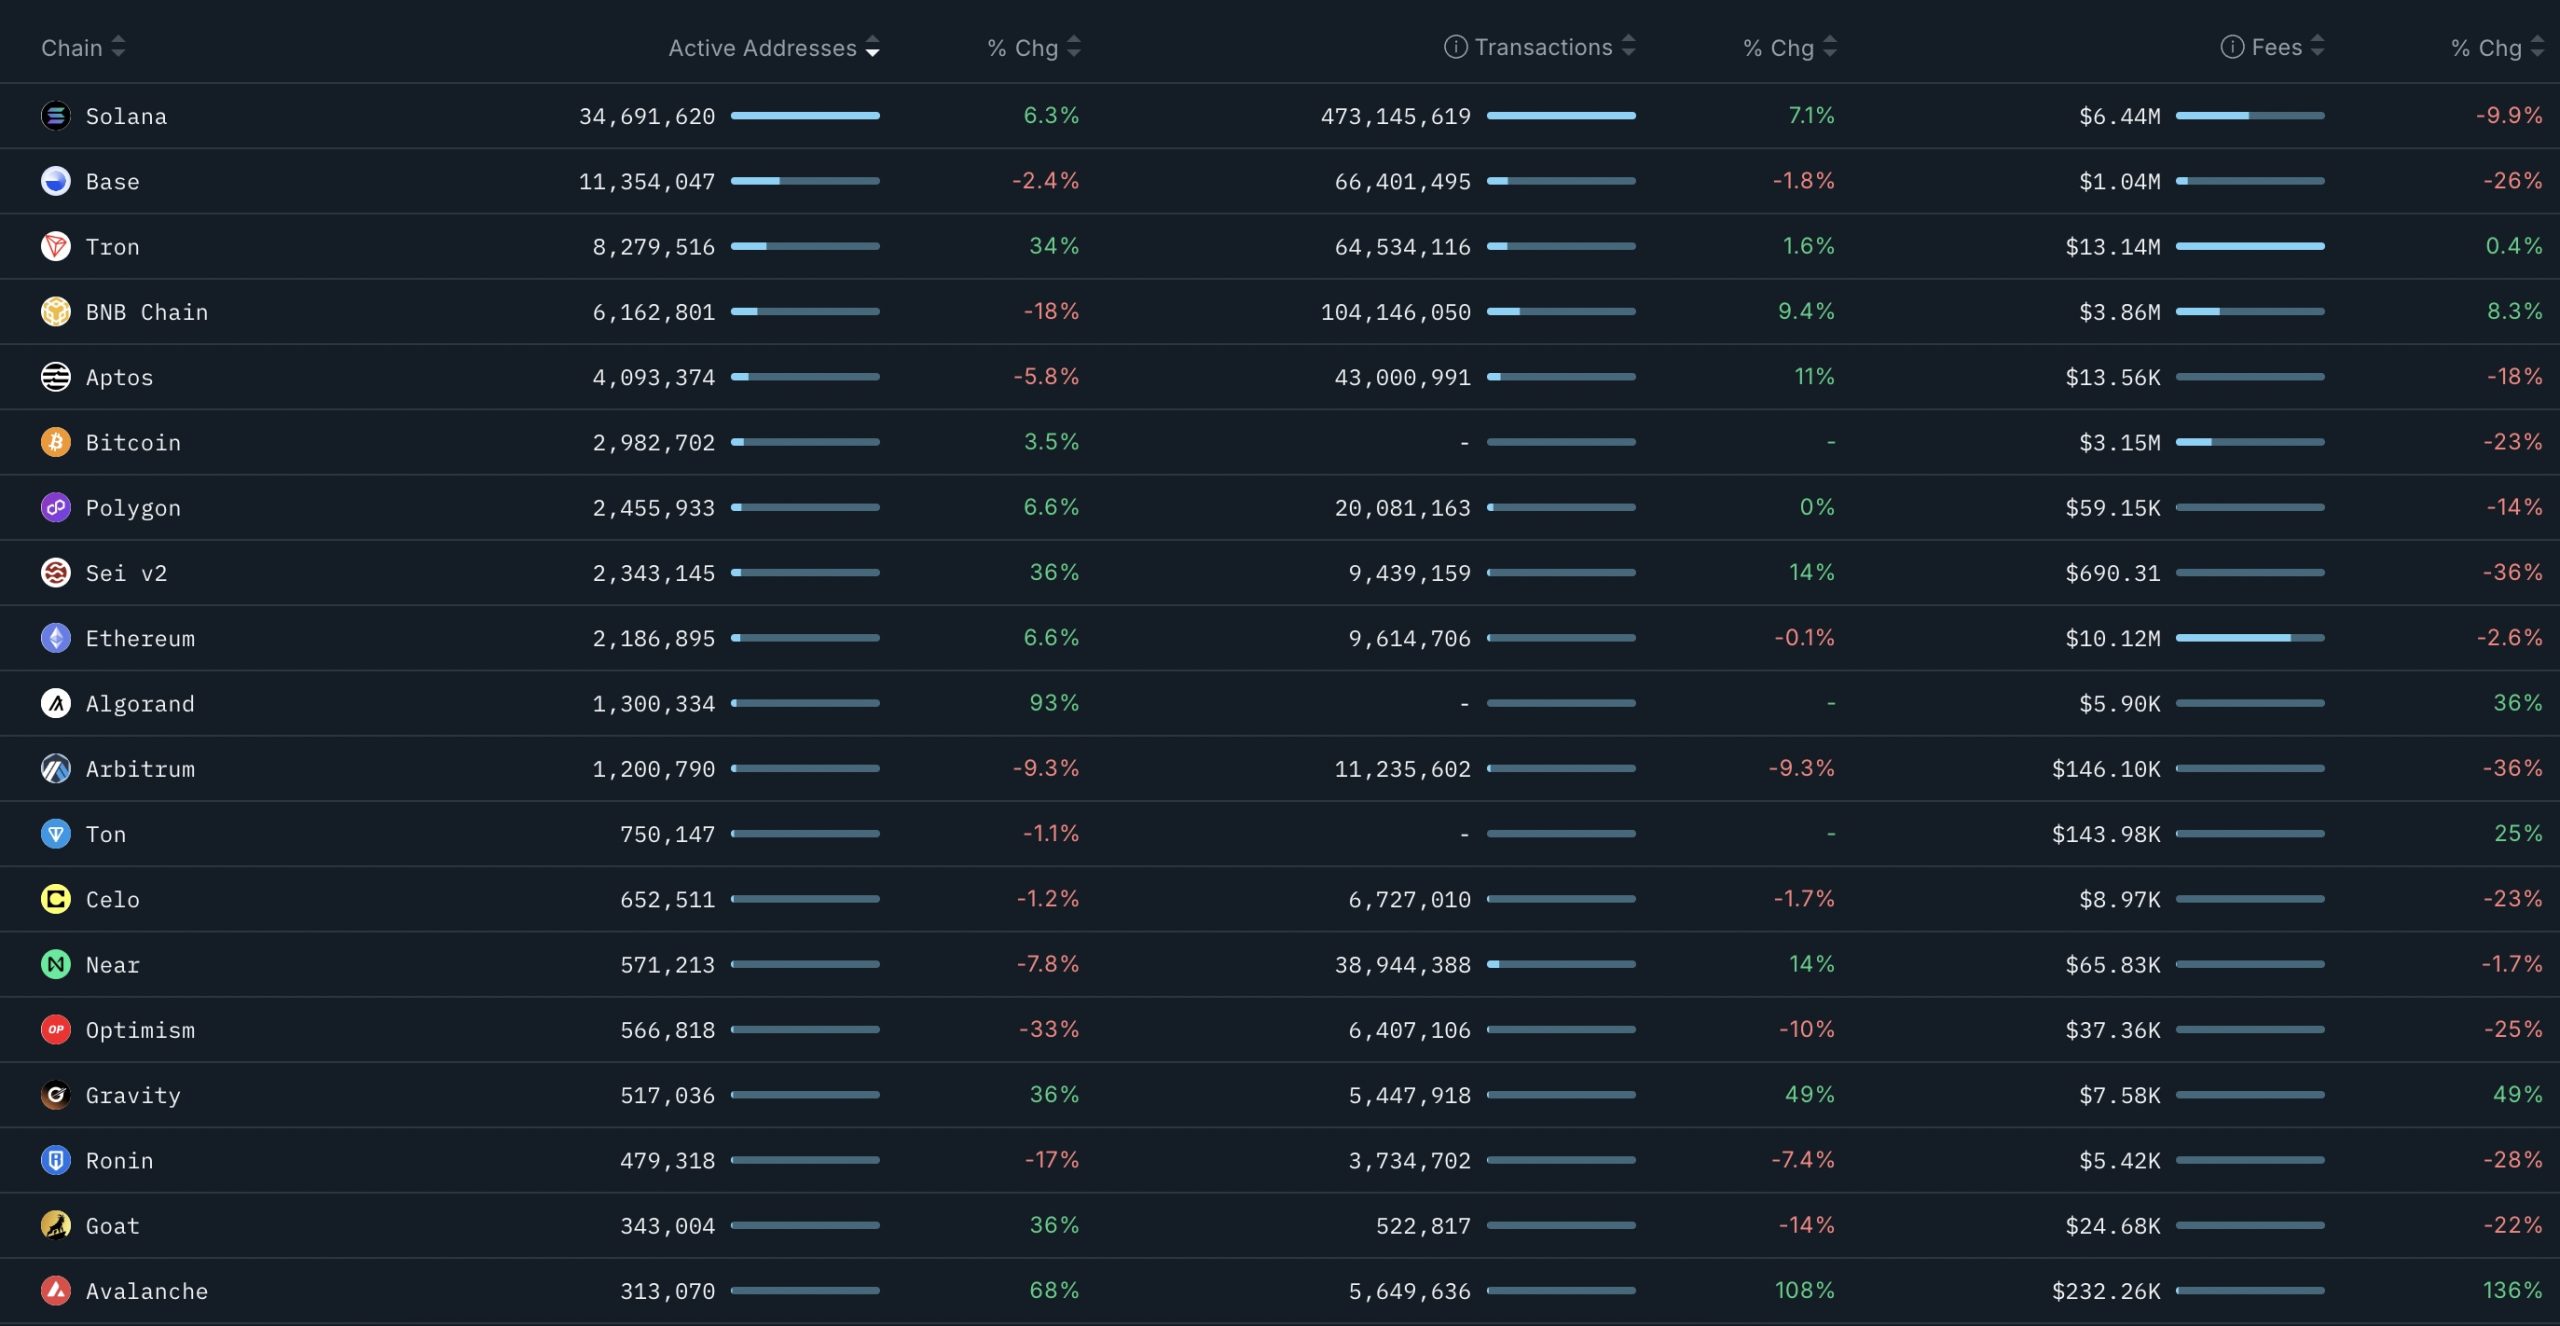The image size is (2560, 1326).
Task: Select Avalanche fees change 136%
Action: click(x=2512, y=1290)
